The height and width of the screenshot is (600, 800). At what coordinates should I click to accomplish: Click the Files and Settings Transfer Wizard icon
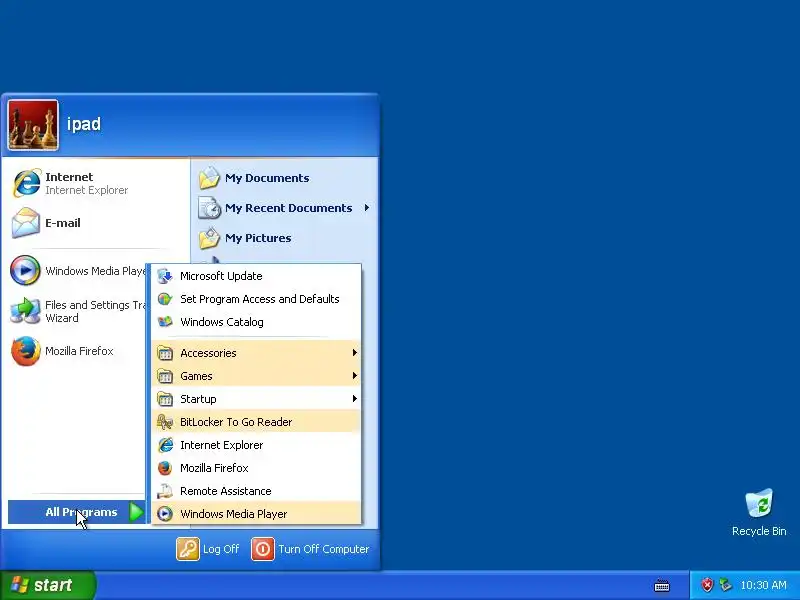pyautogui.click(x=25, y=311)
